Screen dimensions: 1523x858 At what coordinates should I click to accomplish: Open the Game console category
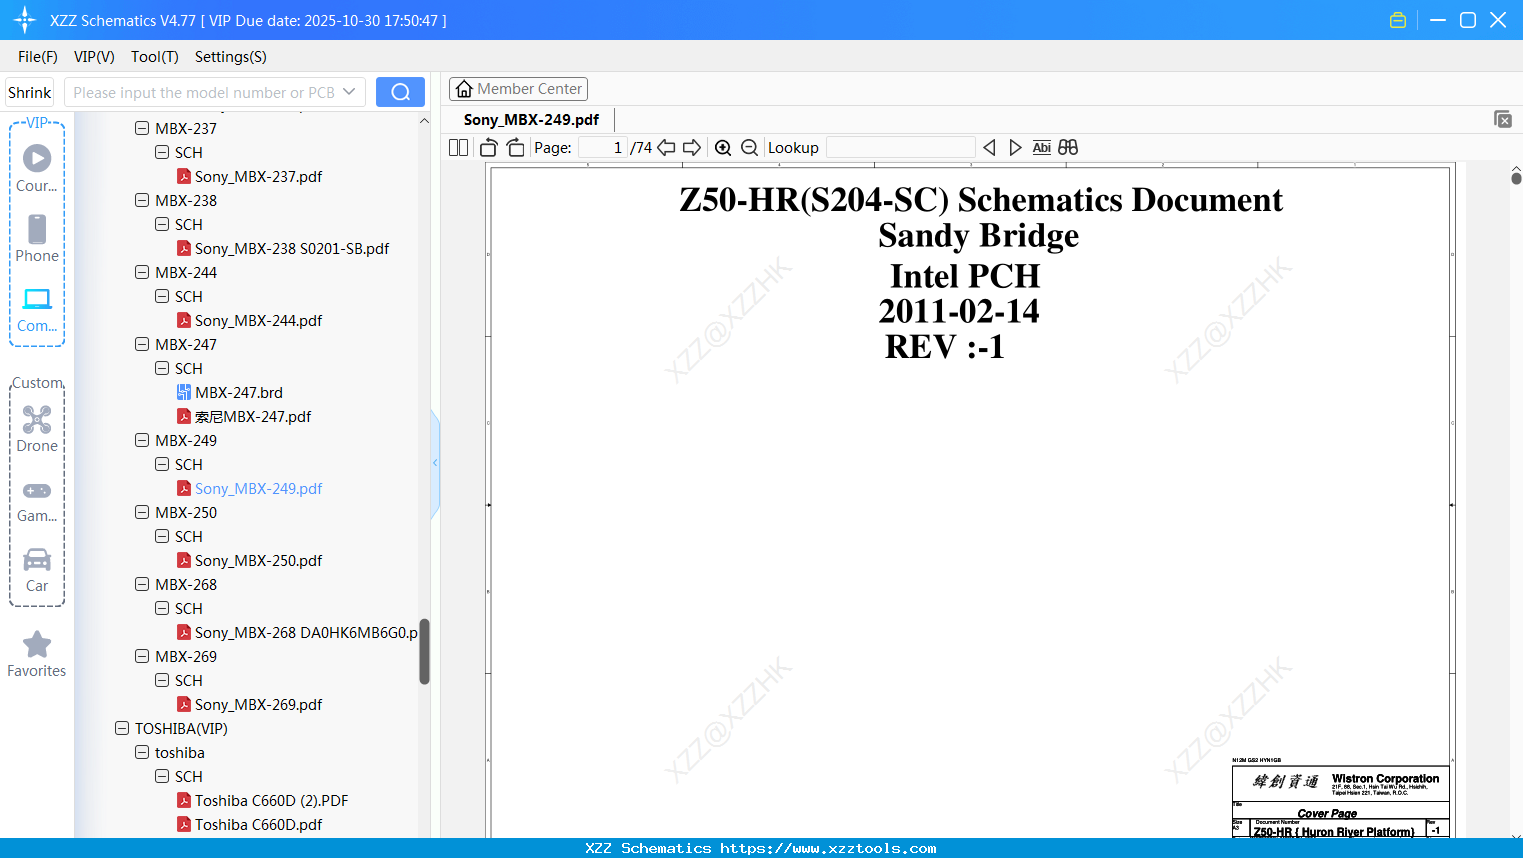coord(37,500)
